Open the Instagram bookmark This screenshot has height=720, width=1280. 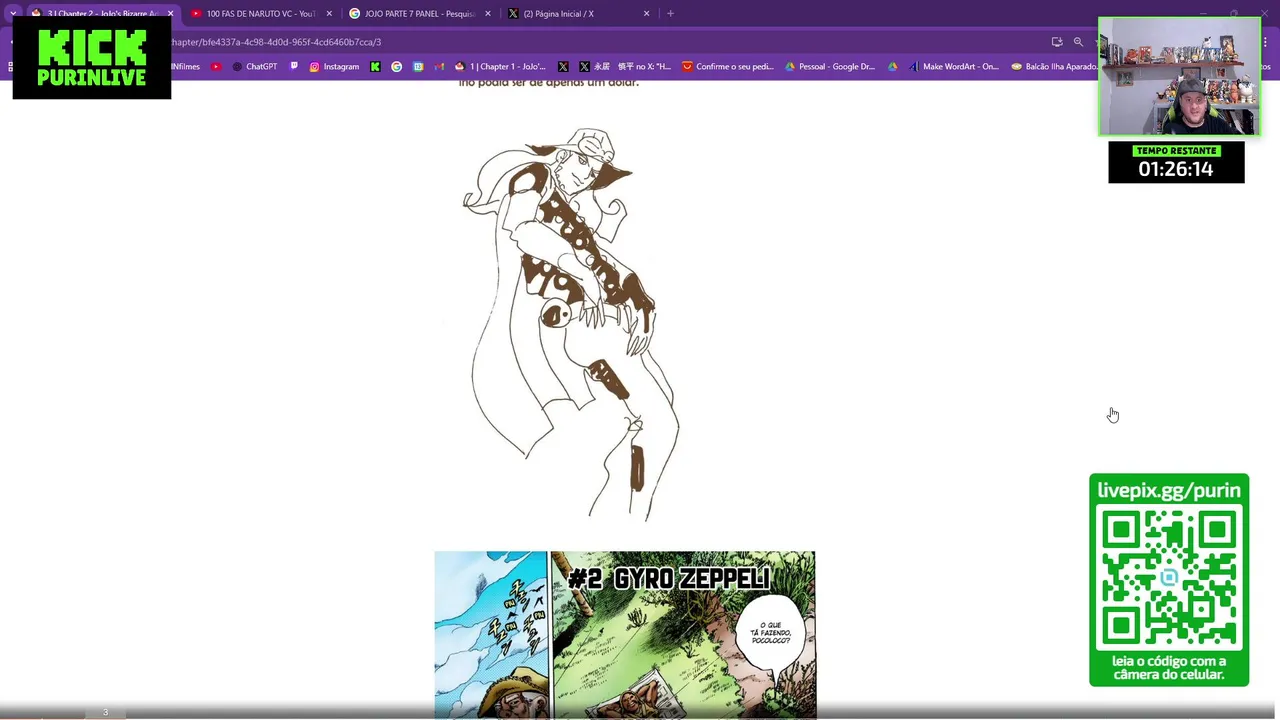(334, 67)
